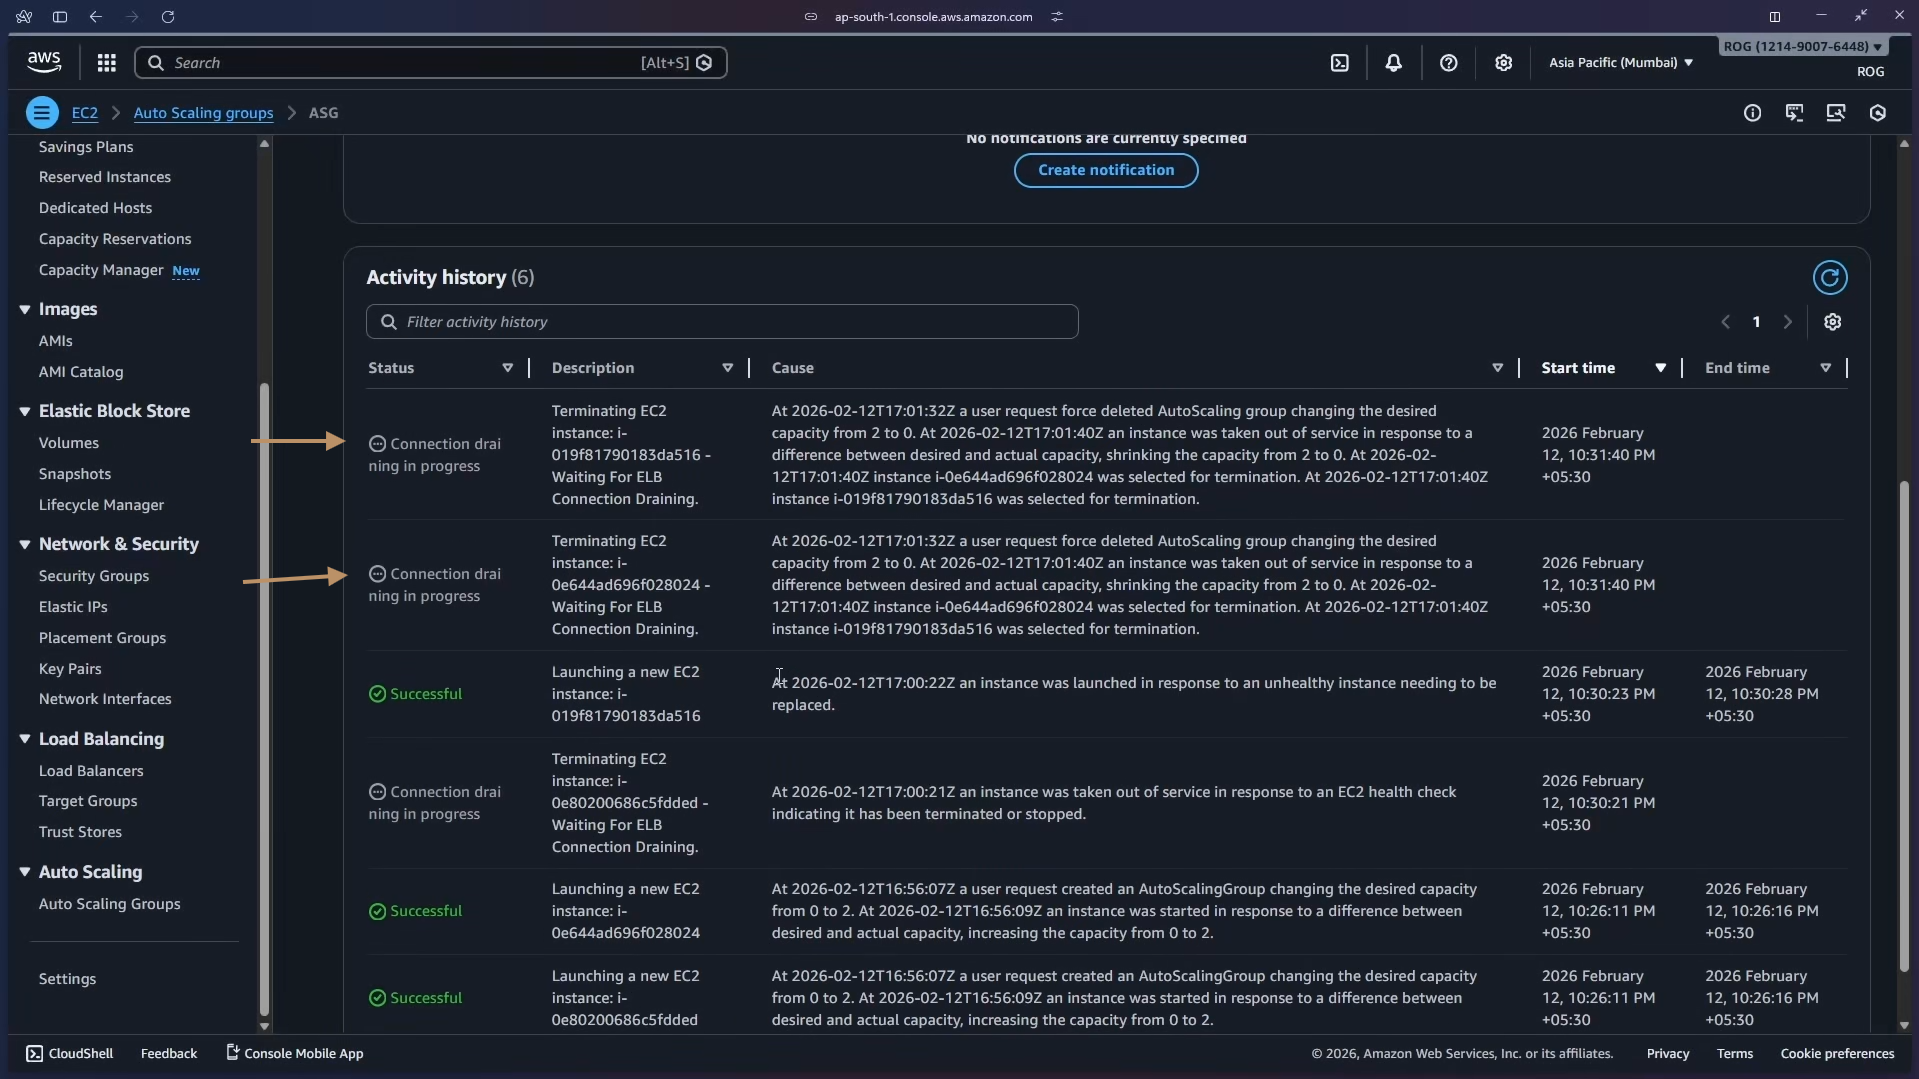This screenshot has width=1919, height=1079.
Task: Click the Create notification button
Action: coord(1106,170)
